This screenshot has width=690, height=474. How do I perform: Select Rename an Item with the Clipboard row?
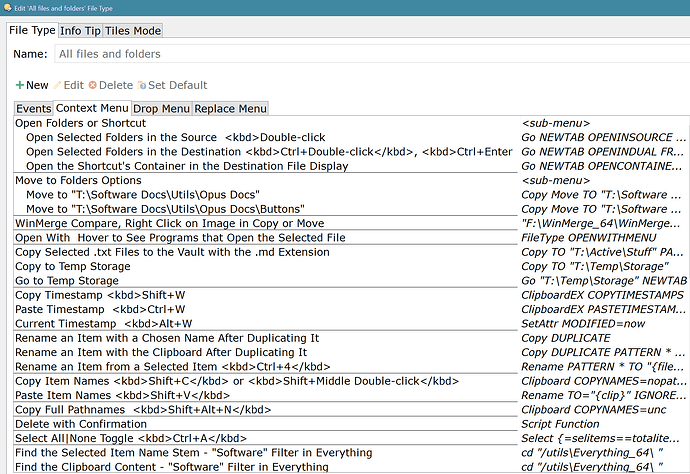[x=352, y=353]
